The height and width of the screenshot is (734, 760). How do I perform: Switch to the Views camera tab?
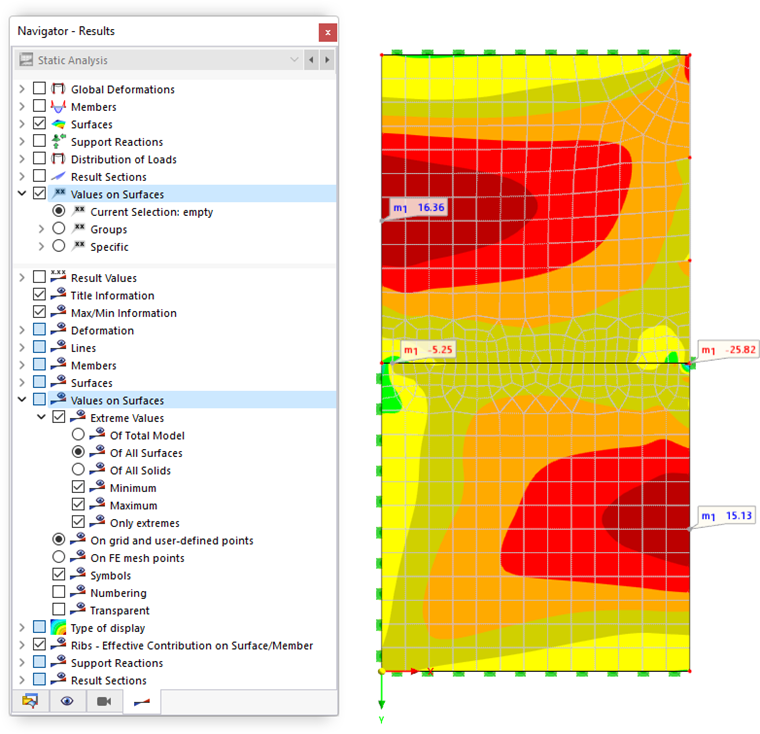[x=104, y=701]
